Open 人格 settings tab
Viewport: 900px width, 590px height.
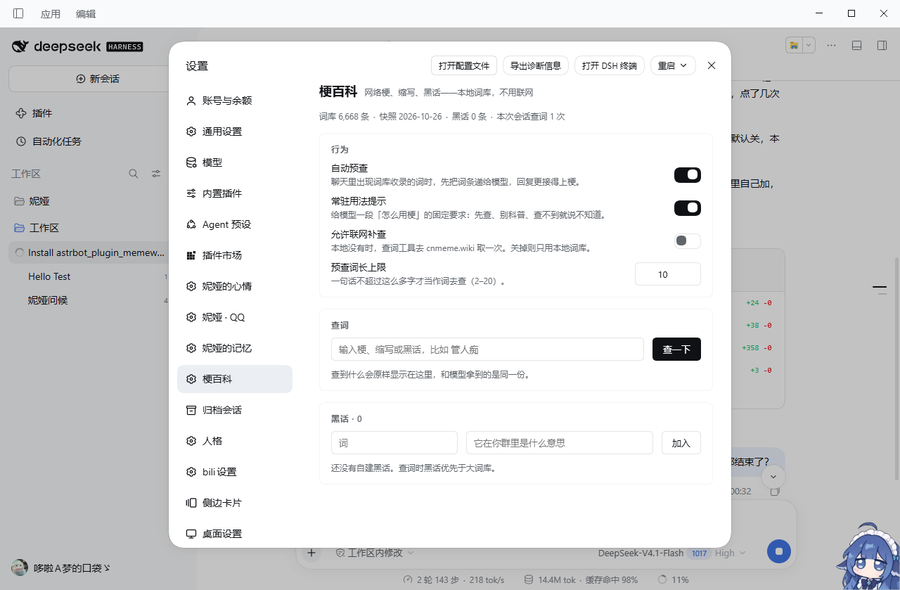coord(234,441)
